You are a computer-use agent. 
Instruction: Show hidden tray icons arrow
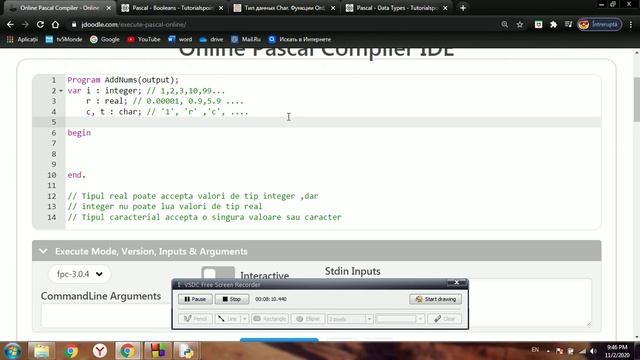point(548,351)
